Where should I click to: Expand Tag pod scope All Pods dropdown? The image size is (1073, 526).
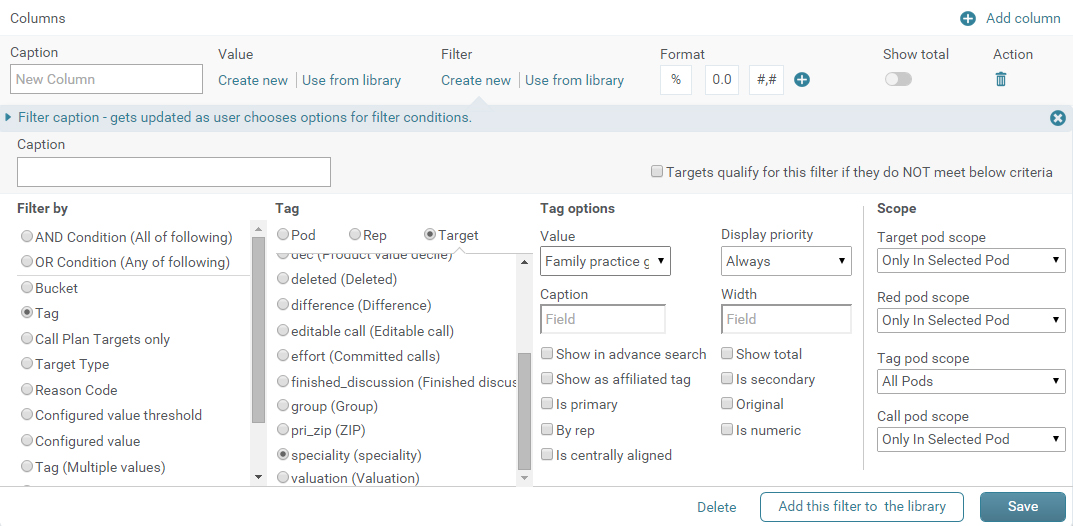[x=971, y=381]
